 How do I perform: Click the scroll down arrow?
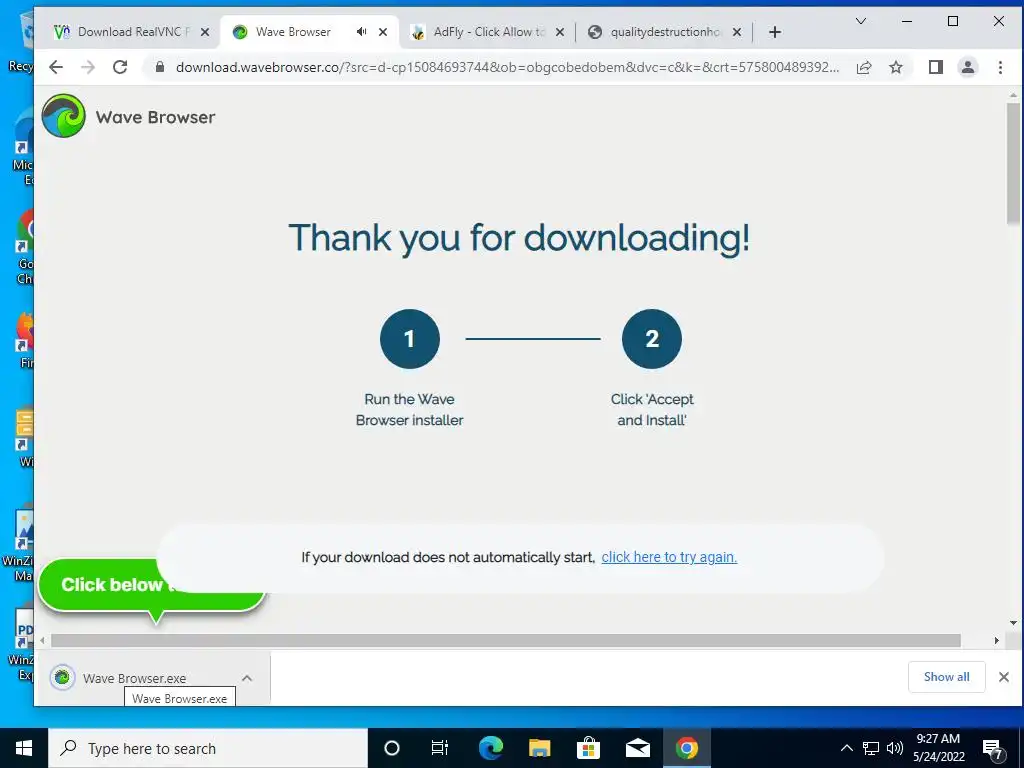tap(1013, 623)
